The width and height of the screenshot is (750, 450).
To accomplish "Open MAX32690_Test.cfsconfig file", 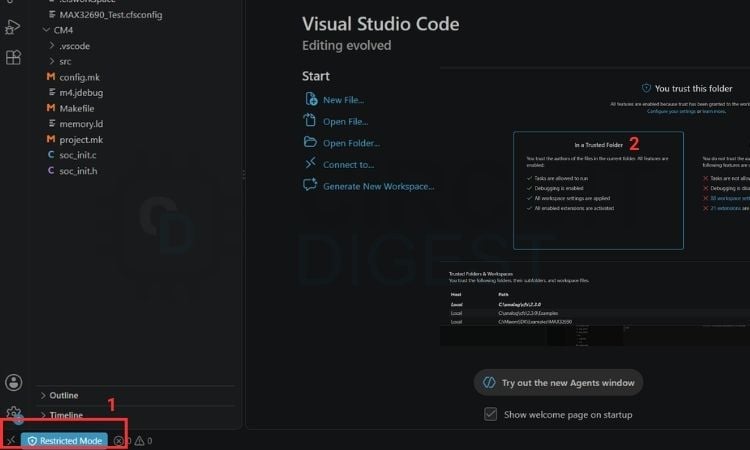I will (x=110, y=15).
